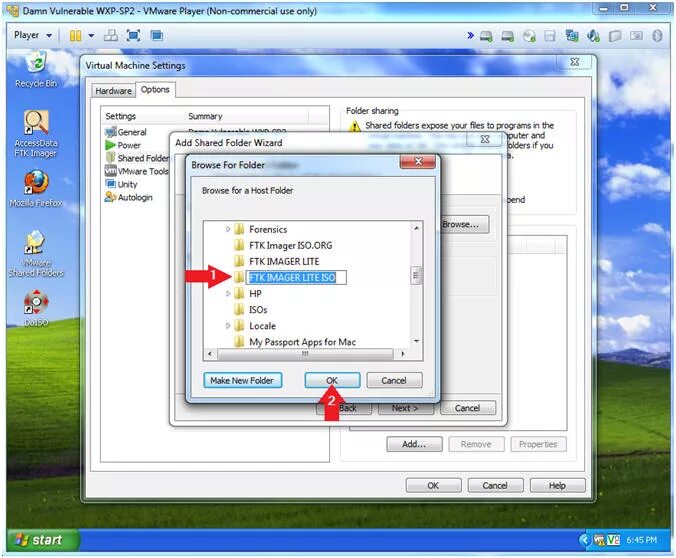Expand the Locale folder node

(228, 326)
